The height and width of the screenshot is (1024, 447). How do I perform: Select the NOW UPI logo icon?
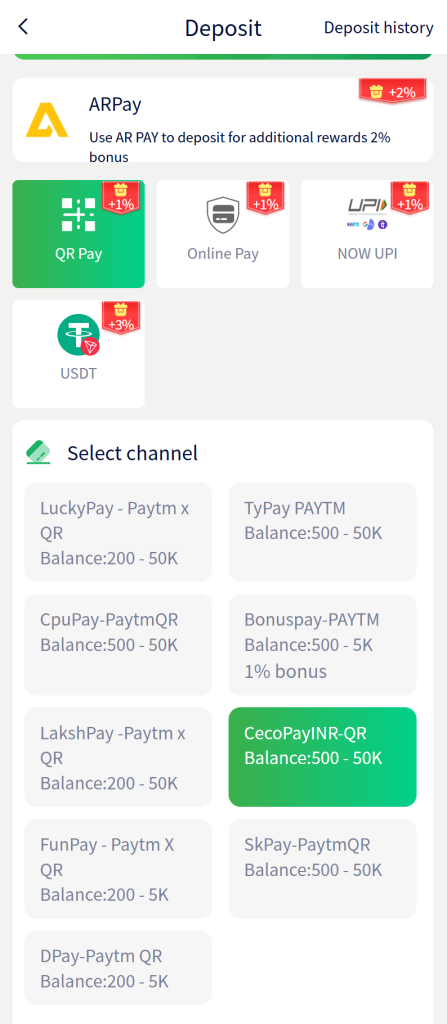point(367,214)
